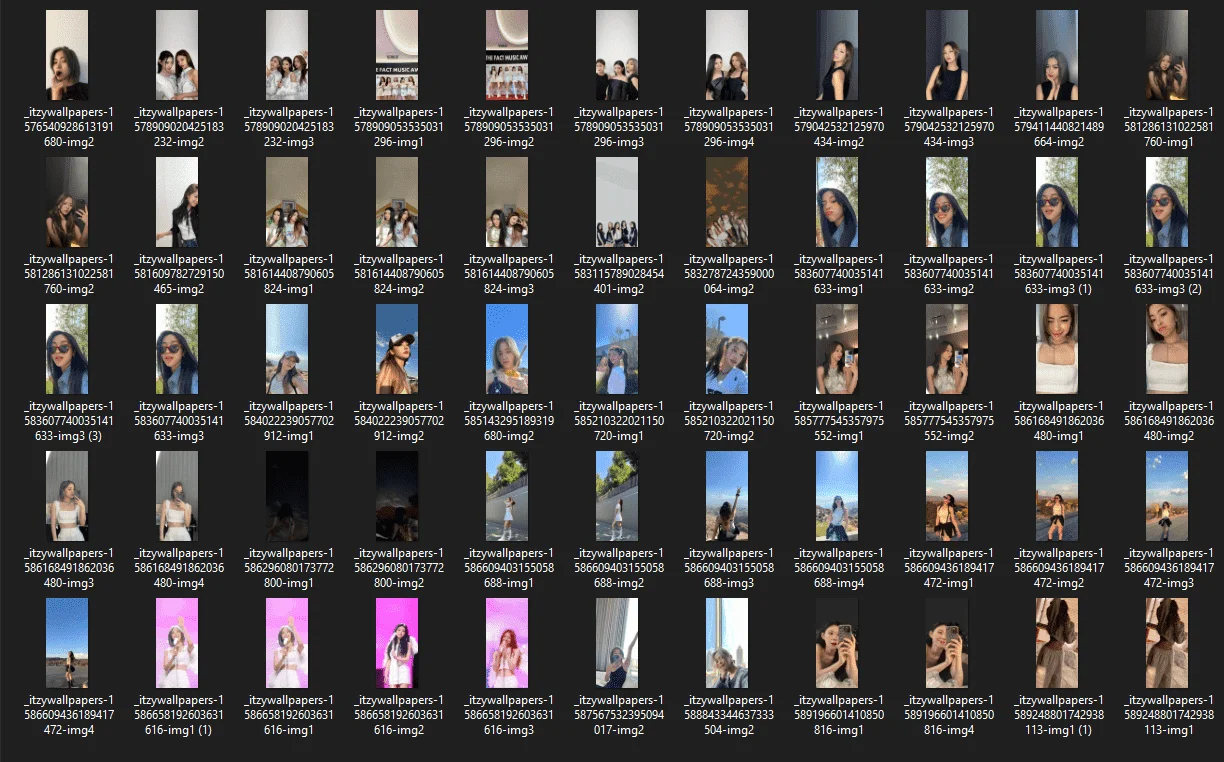
Task: Pick thumbnail of 1581614408790605824-img1
Action: (x=287, y=203)
